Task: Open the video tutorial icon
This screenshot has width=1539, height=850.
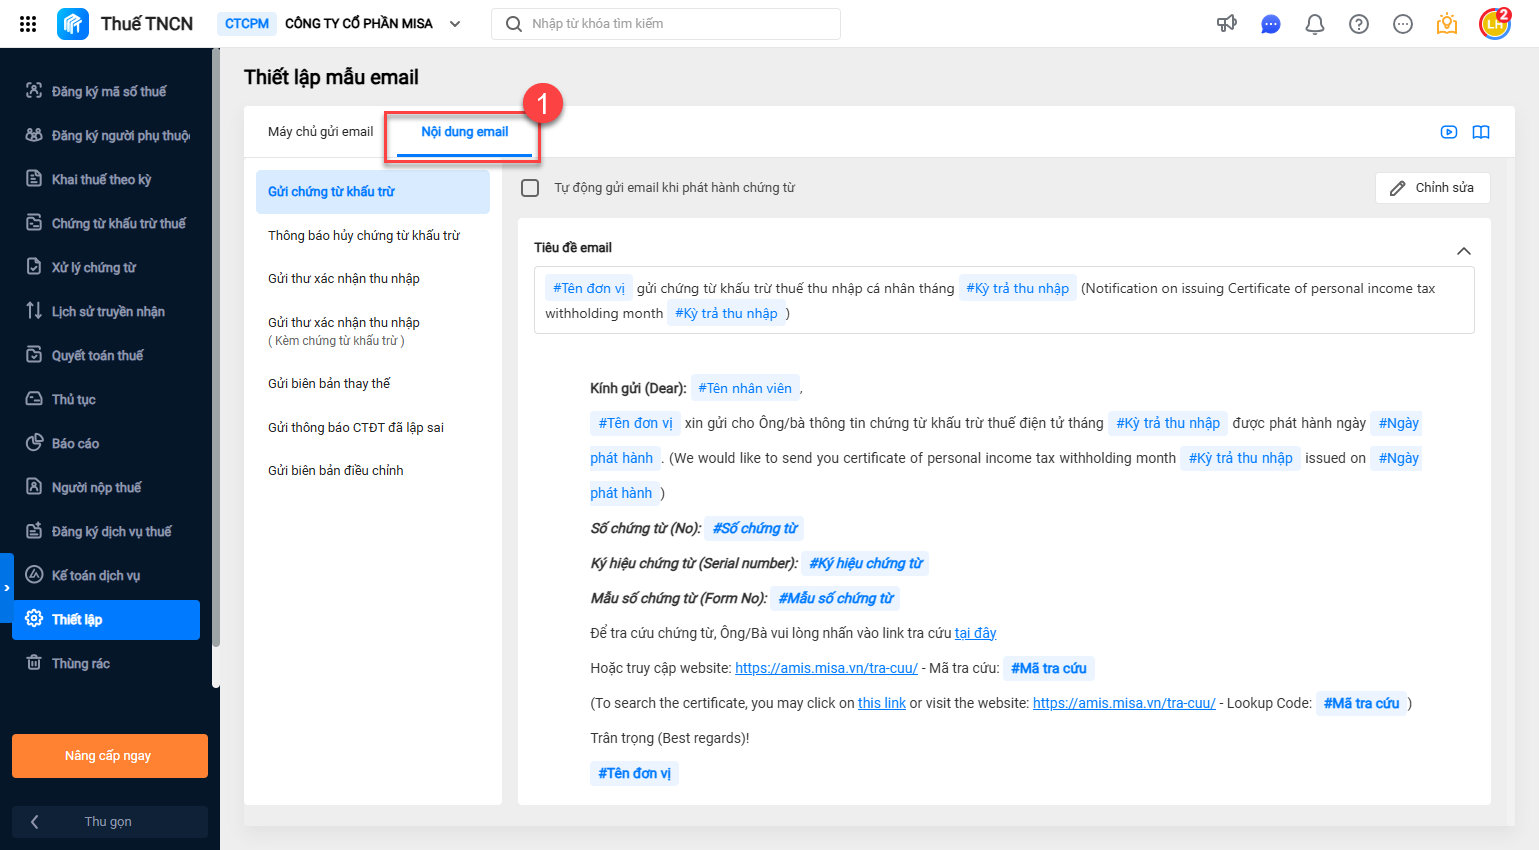Action: coord(1449,132)
